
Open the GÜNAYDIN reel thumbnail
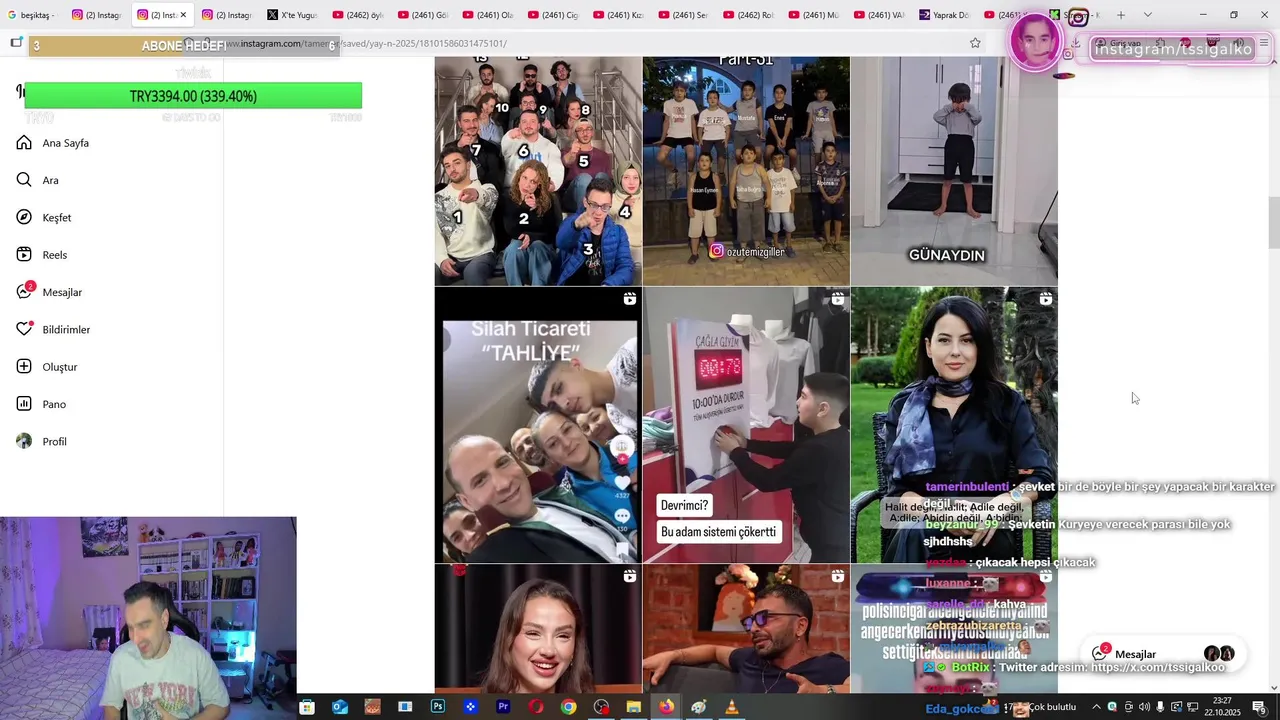coord(954,171)
